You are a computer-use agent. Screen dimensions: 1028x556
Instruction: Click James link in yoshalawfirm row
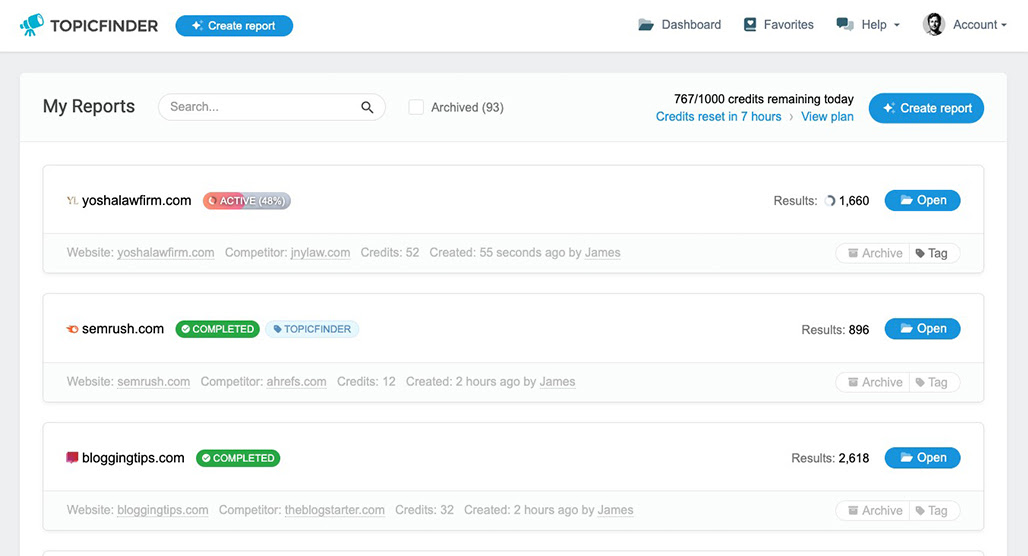coord(603,252)
